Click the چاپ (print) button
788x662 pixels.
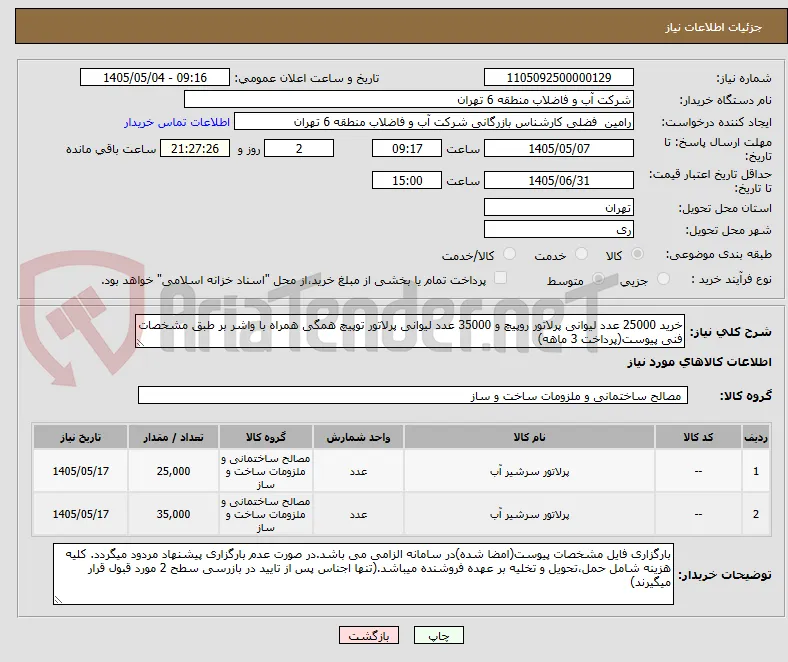pyautogui.click(x=438, y=635)
